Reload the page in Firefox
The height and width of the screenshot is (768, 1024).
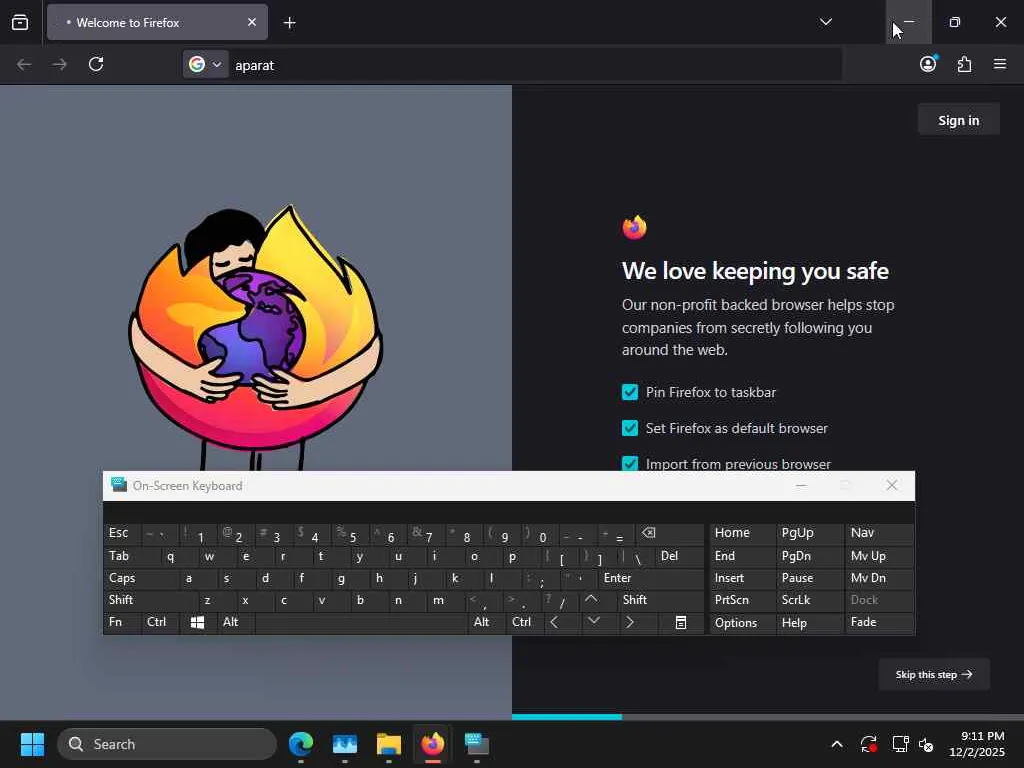tap(96, 64)
